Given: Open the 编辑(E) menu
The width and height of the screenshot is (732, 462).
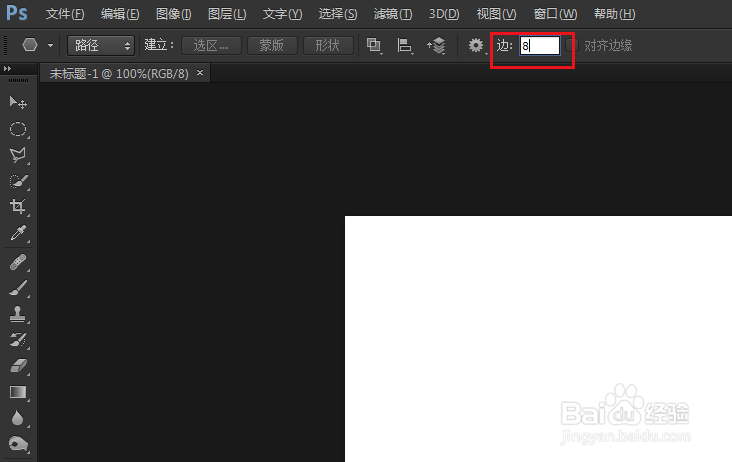Looking at the screenshot, I should [x=120, y=14].
